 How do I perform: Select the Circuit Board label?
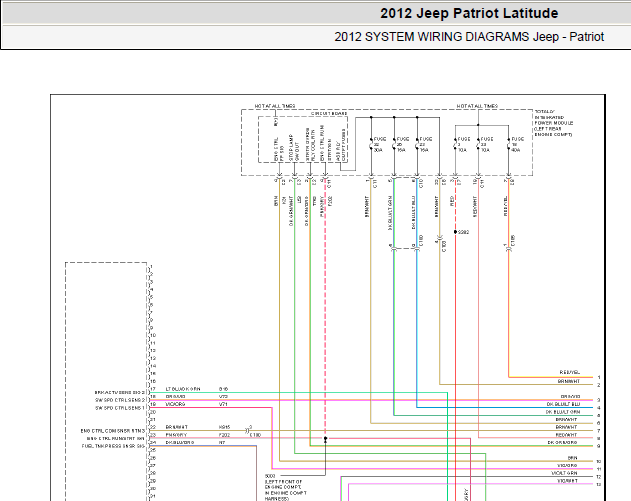click(x=329, y=113)
